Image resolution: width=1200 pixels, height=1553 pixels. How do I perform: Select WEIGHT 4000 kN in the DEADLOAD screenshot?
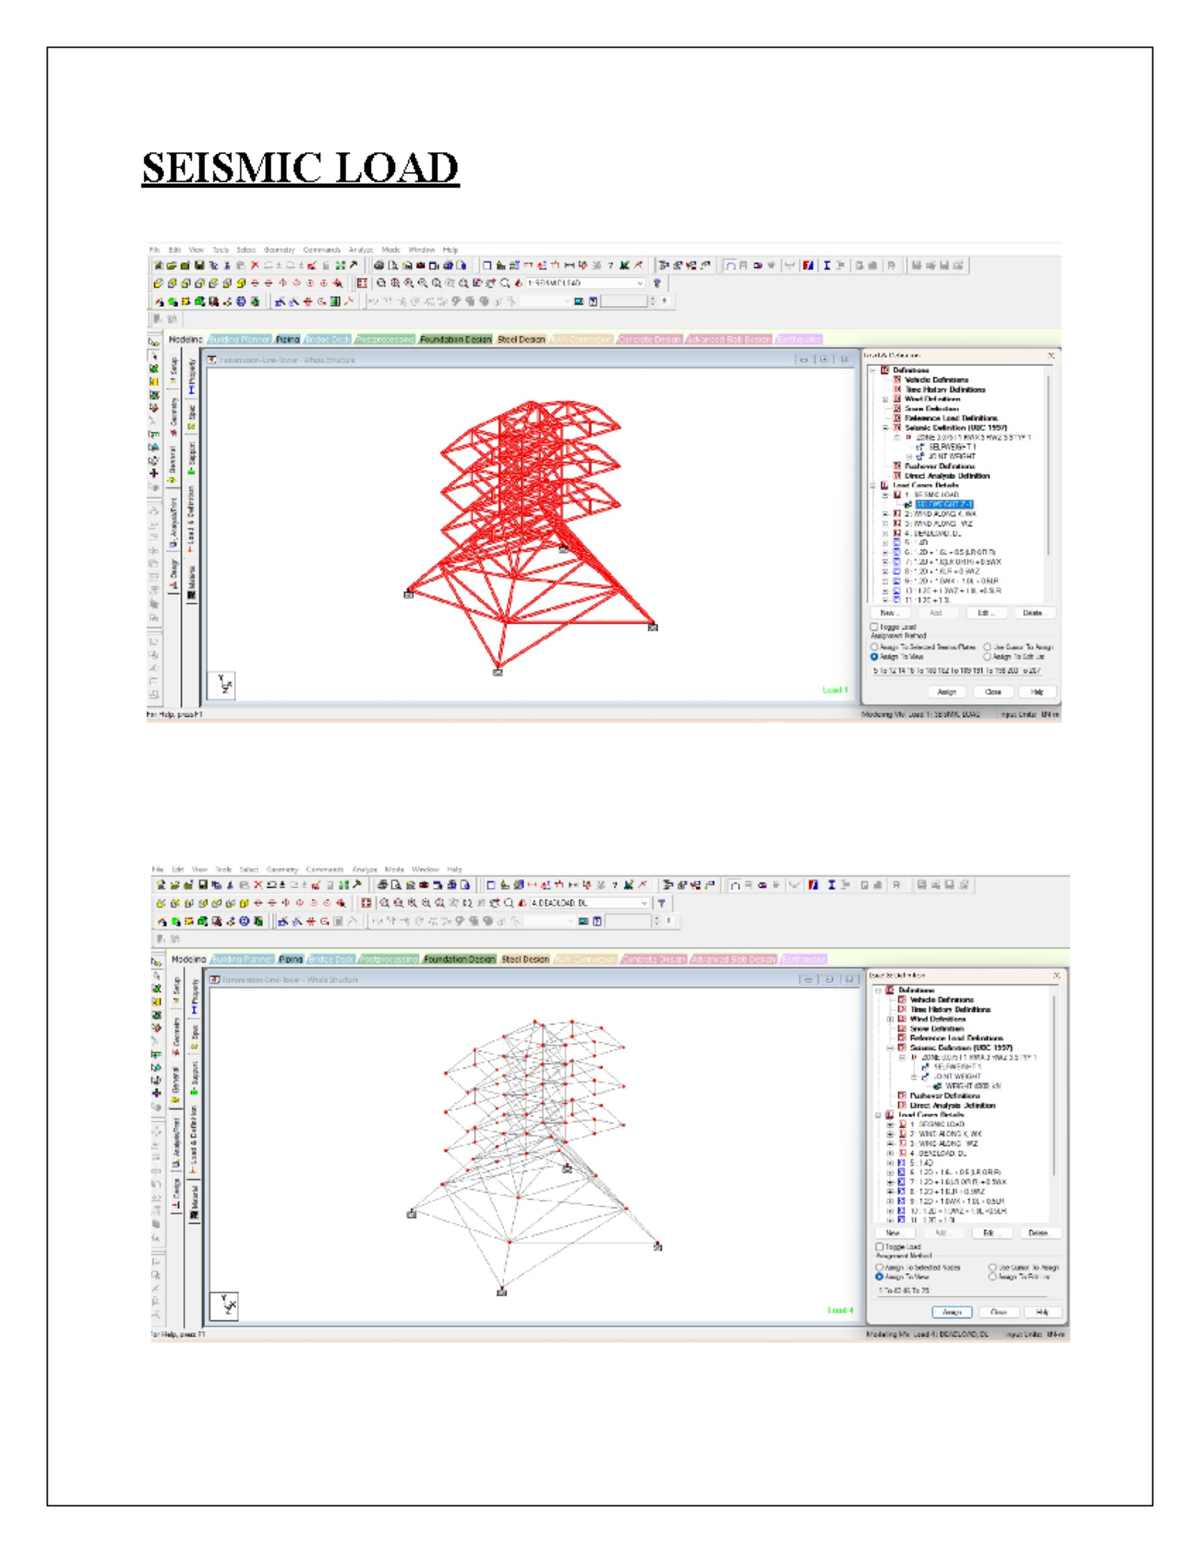click(973, 1086)
